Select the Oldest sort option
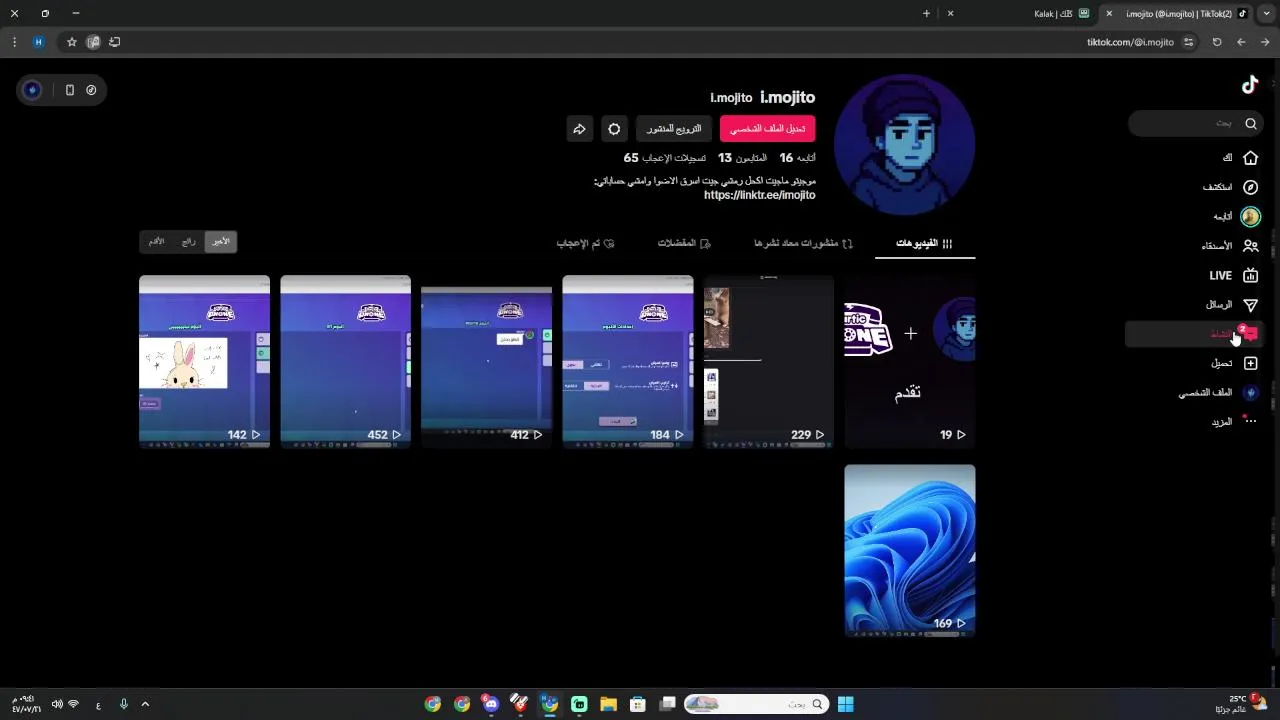The height and width of the screenshot is (720, 1280). point(156,242)
